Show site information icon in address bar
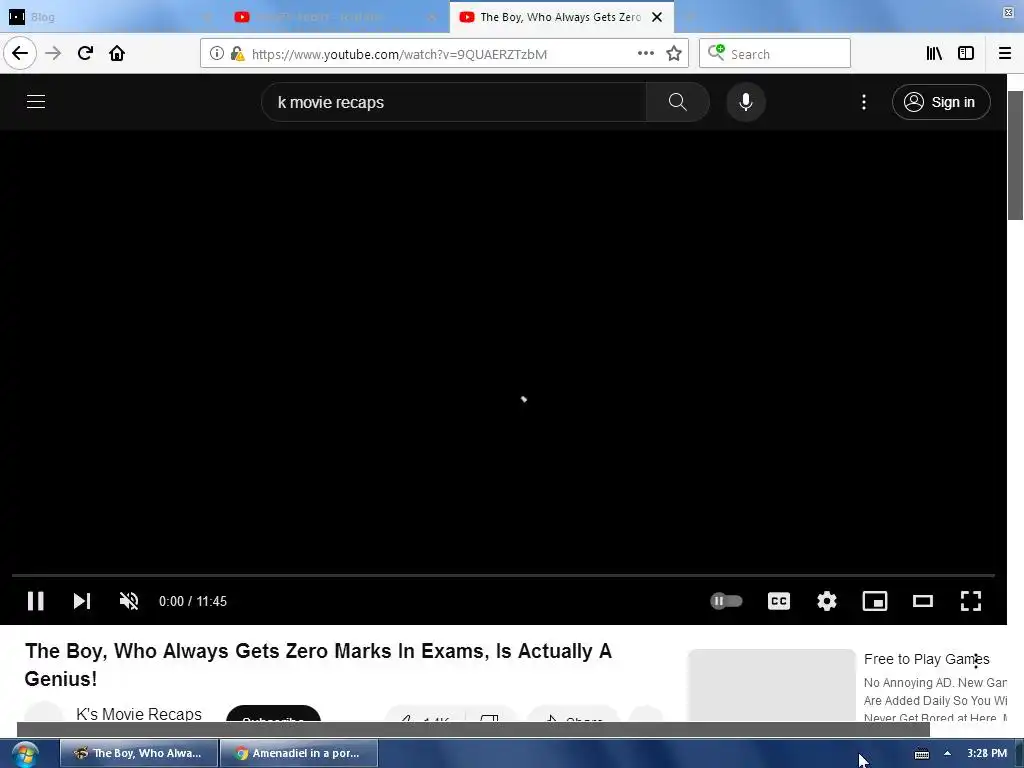This screenshot has height=768, width=1024. [x=217, y=54]
